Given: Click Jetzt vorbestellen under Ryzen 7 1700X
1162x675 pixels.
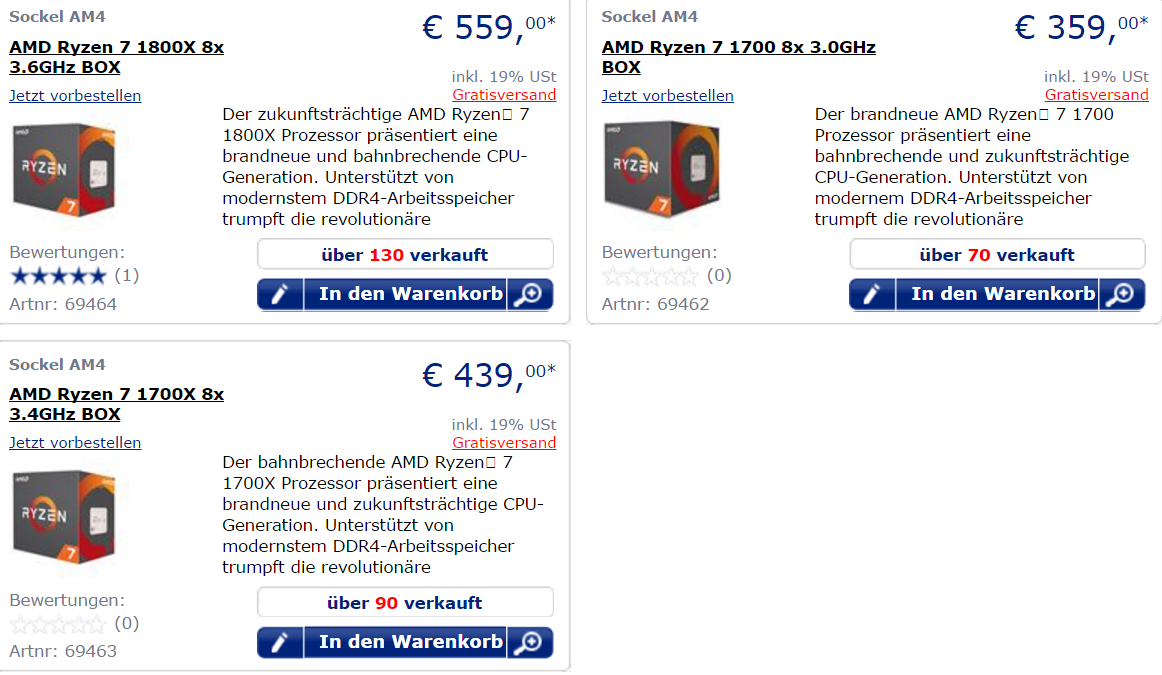Looking at the screenshot, I should (75, 443).
